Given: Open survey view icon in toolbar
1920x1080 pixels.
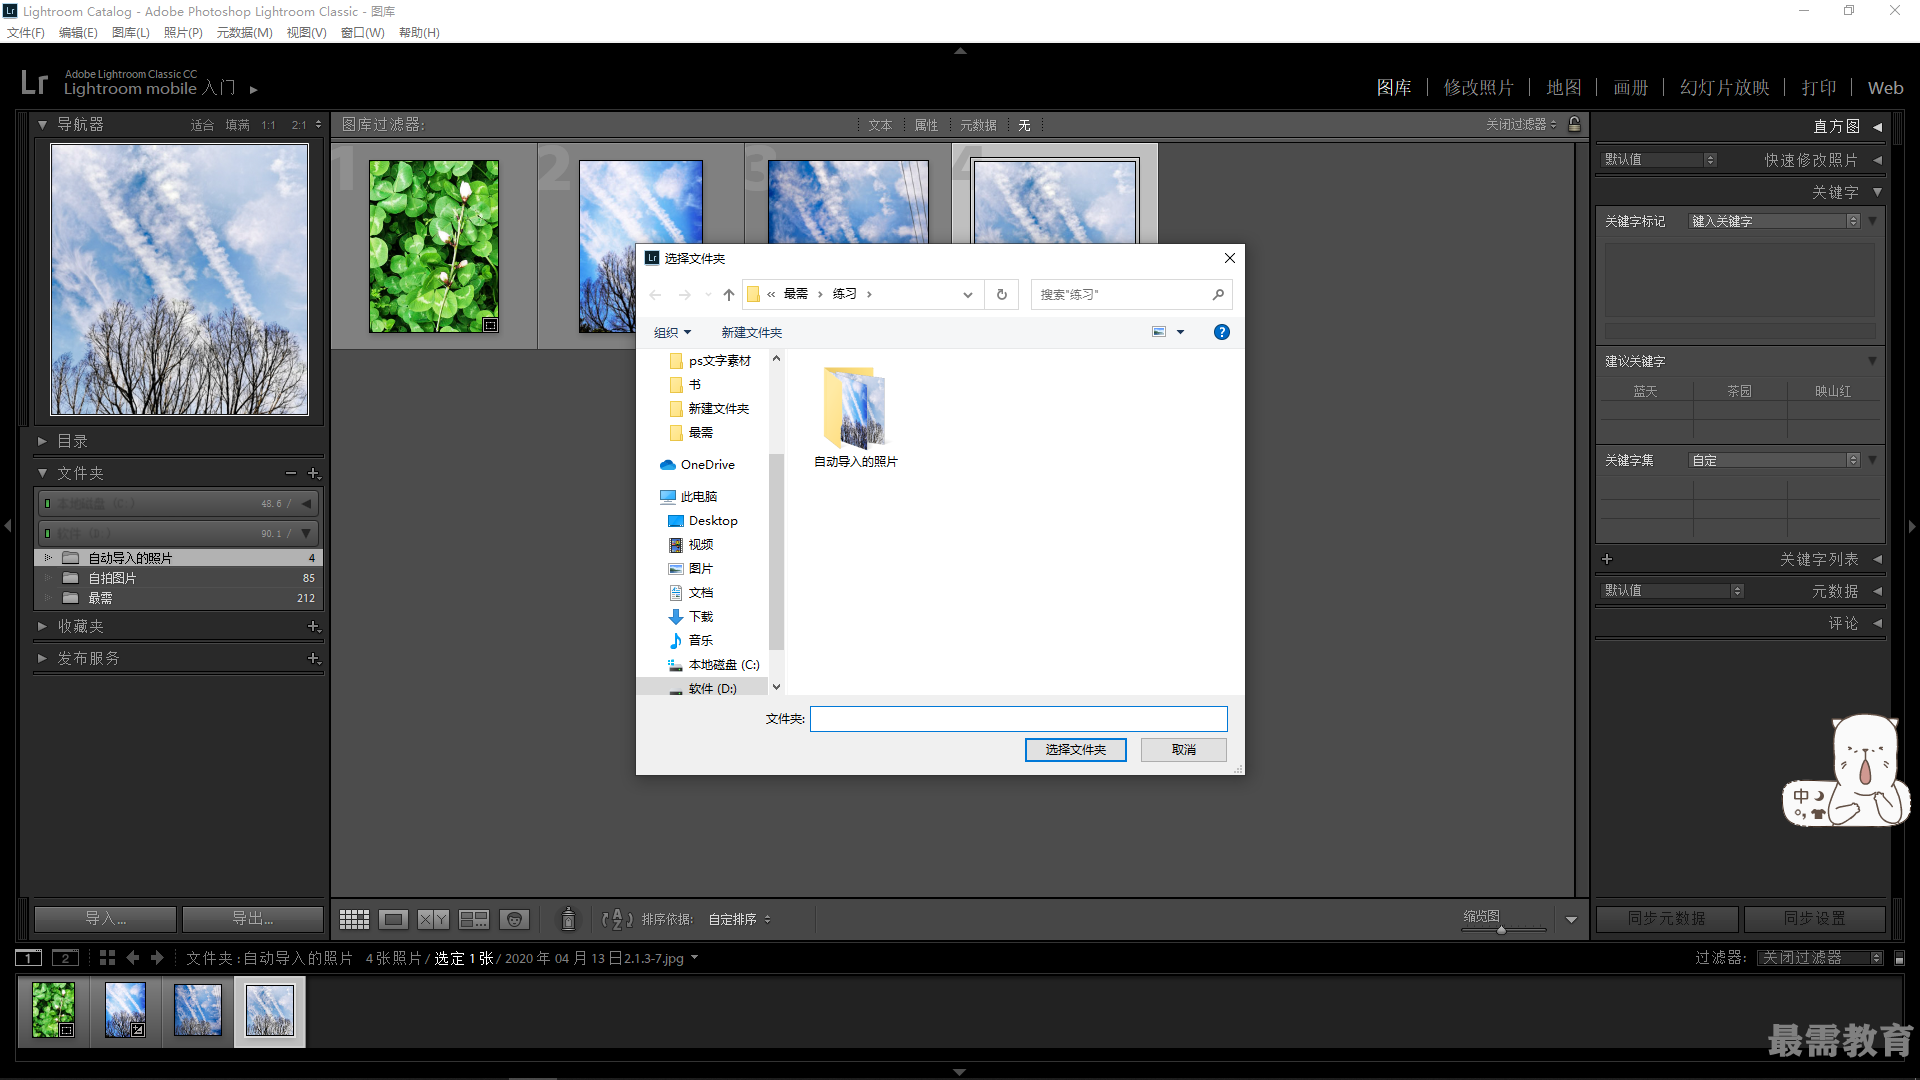Looking at the screenshot, I should (x=473, y=919).
